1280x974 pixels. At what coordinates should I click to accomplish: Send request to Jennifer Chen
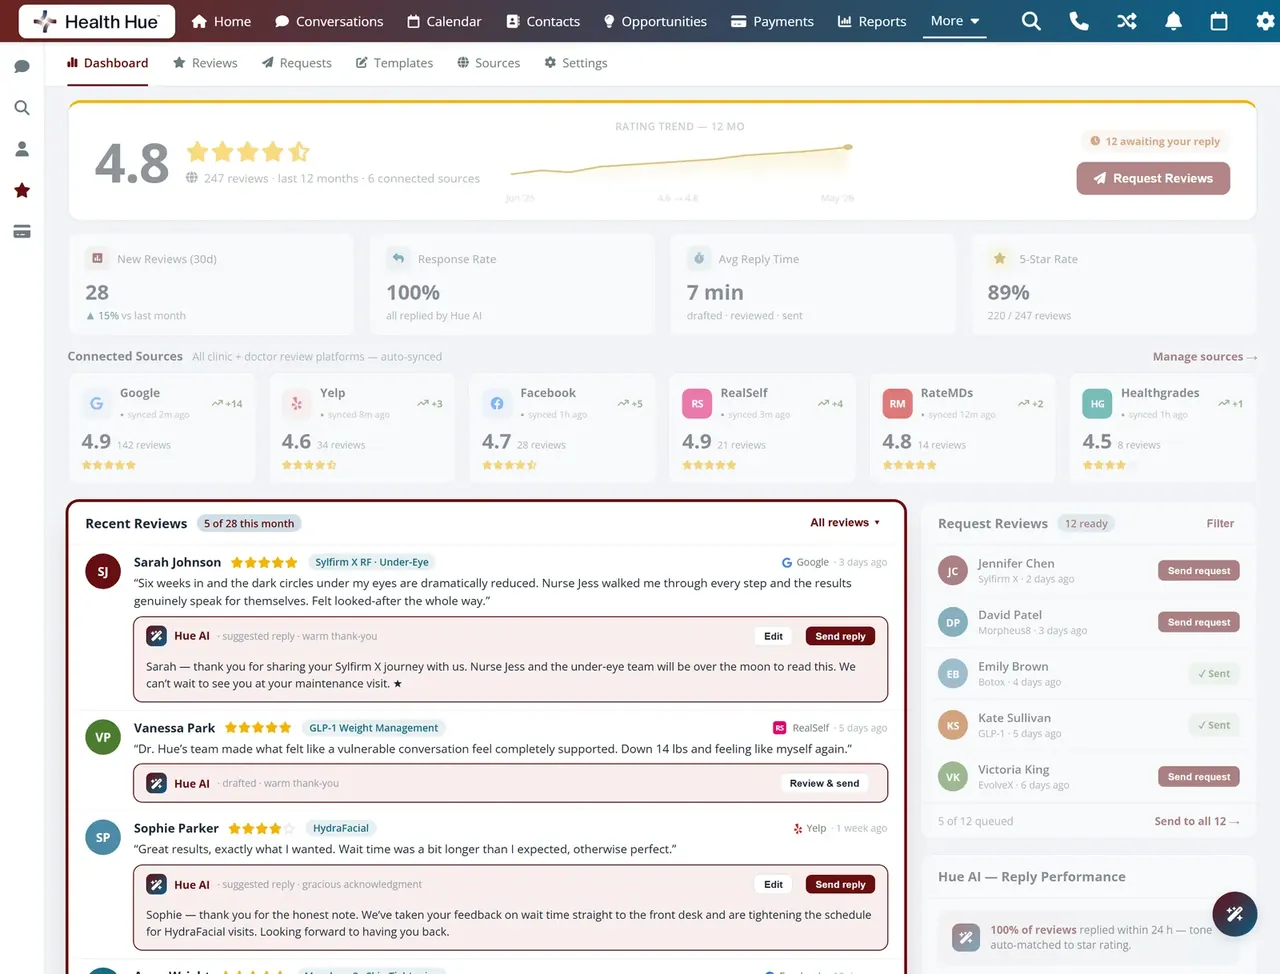(1199, 571)
